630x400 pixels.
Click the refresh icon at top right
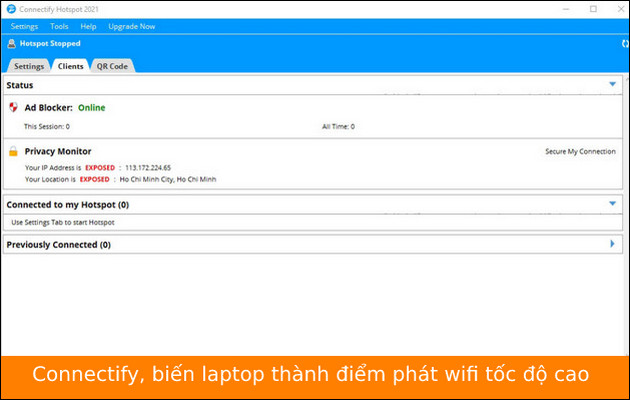pyautogui.click(x=624, y=44)
